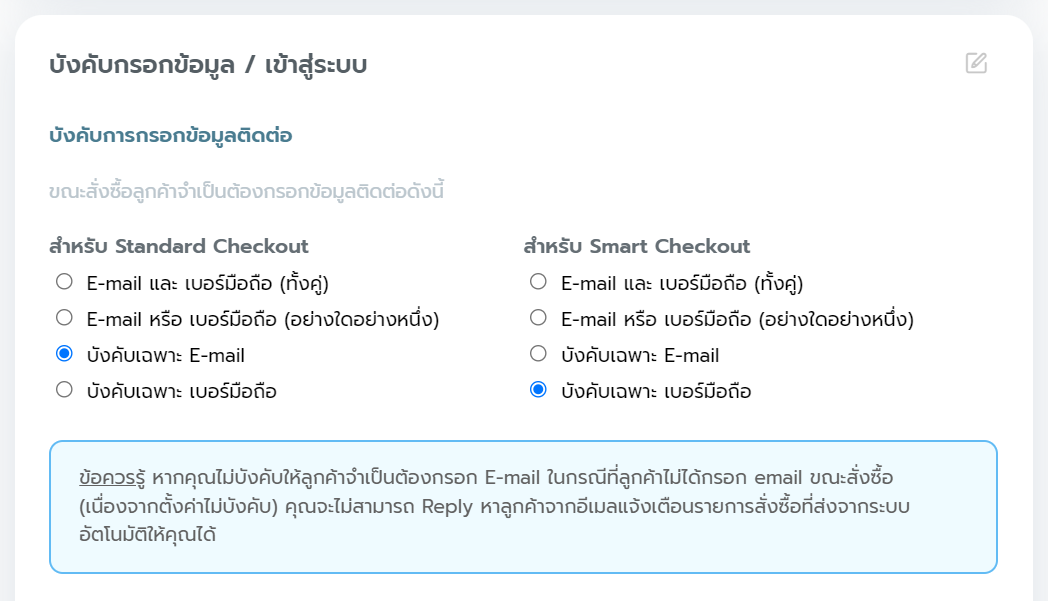Select 'E-mail และ เบอร์มือถือ (ทั้งคู่)' radio for Smart Checkout

tap(538, 282)
